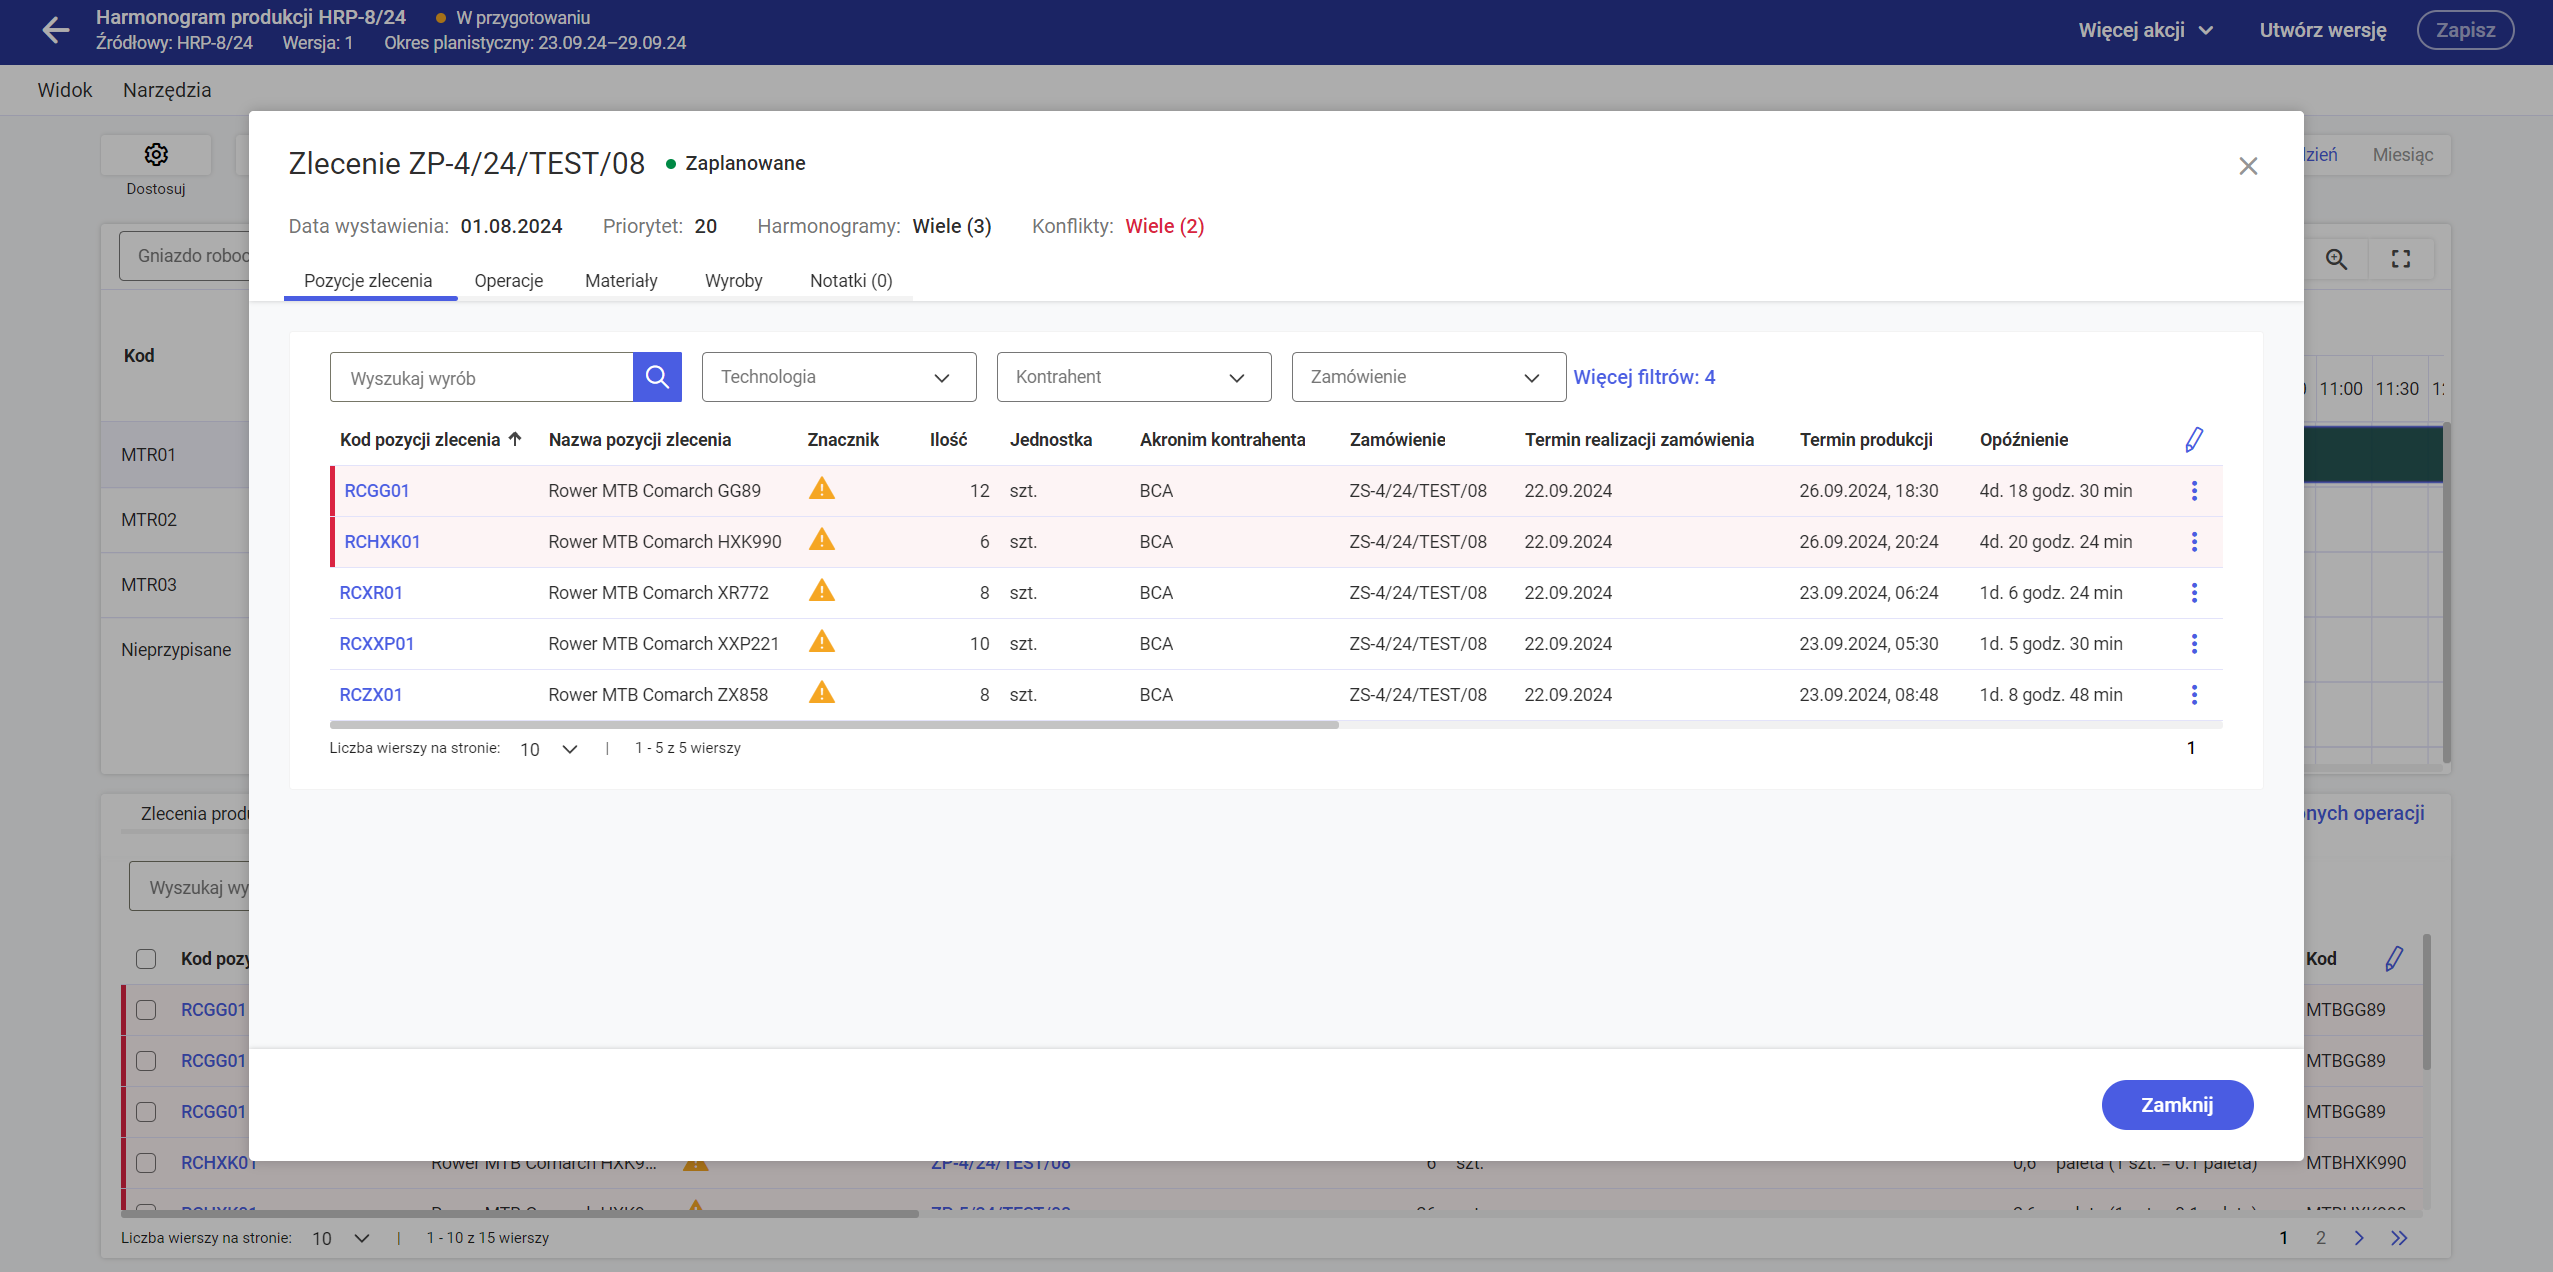Click Harmonogramy Wiele (3) value
The width and height of the screenshot is (2553, 1272).
click(x=952, y=226)
